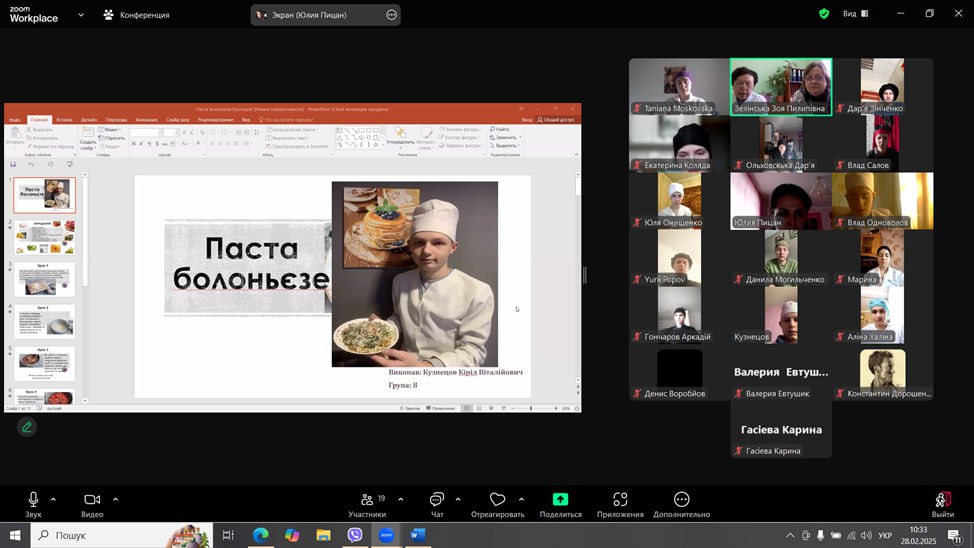The width and height of the screenshot is (974, 548).
Task: Click the green encryption shield icon
Action: point(824,14)
